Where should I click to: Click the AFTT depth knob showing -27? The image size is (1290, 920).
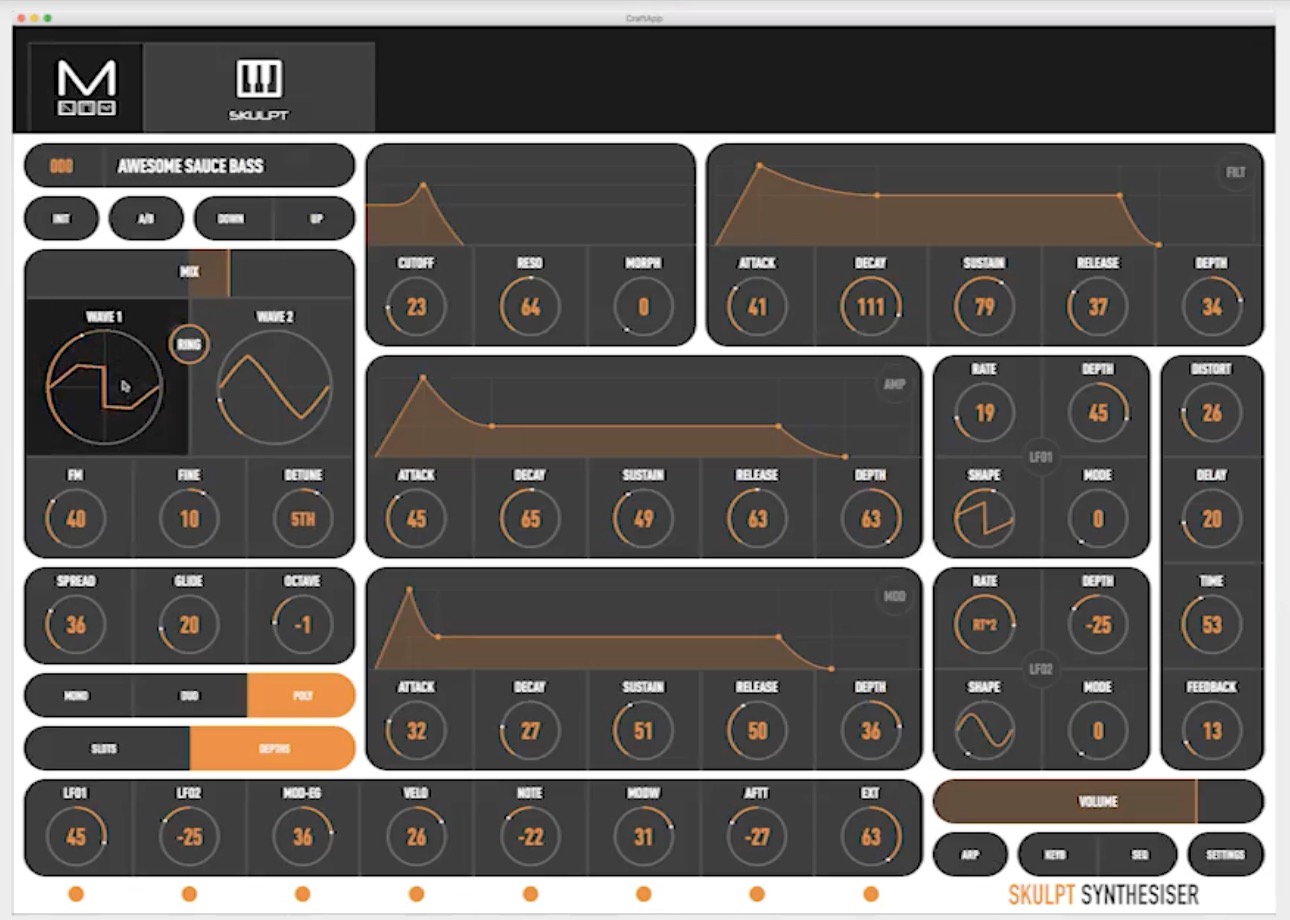(757, 837)
